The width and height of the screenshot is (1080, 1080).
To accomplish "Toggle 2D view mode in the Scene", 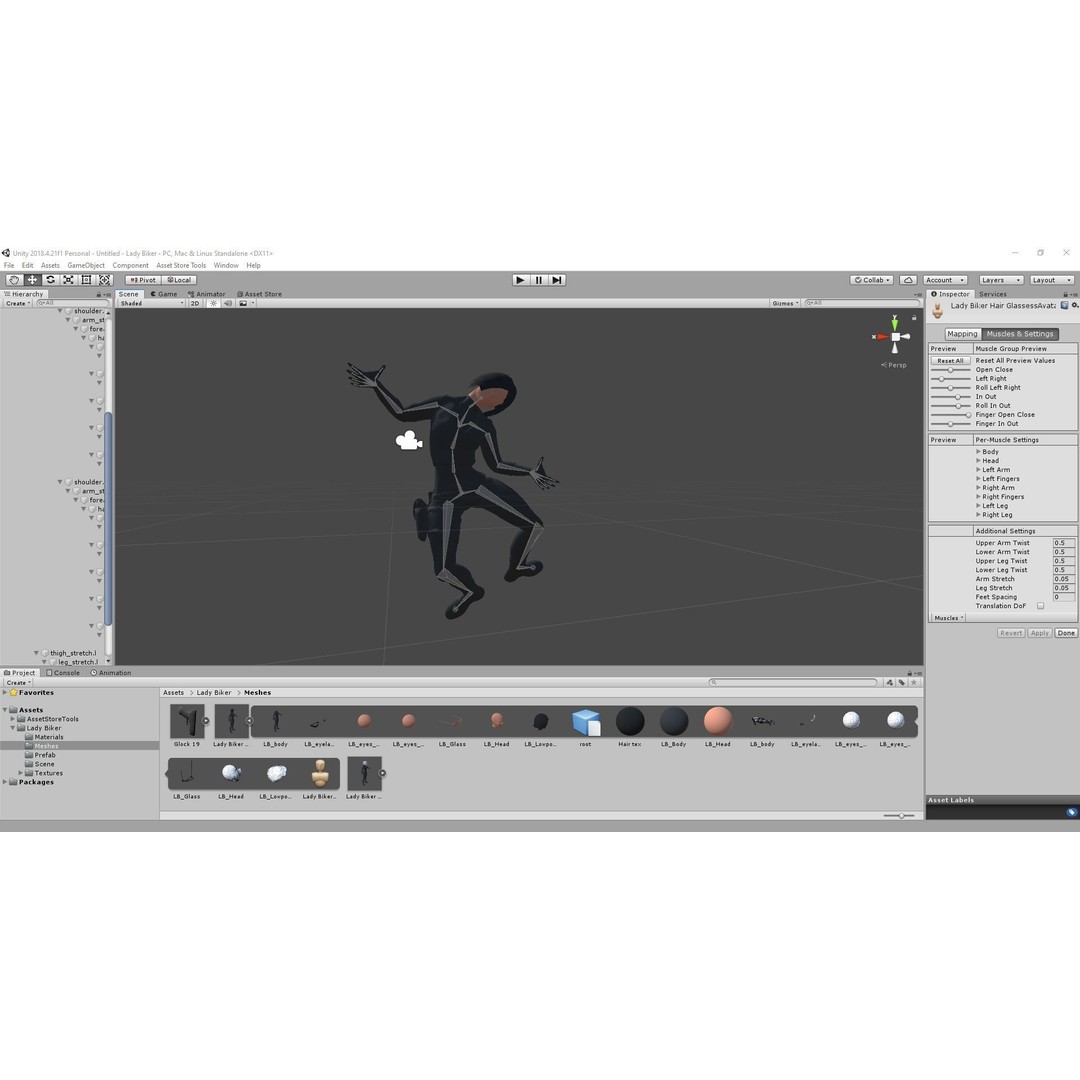I will coord(195,303).
